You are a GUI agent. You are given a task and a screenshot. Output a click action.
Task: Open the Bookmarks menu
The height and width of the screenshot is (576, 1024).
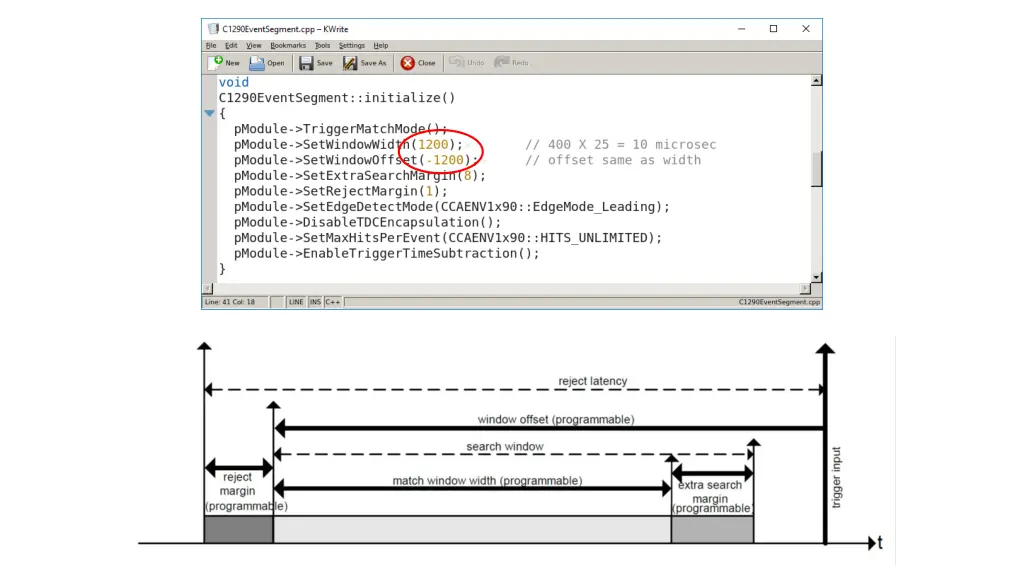click(288, 45)
